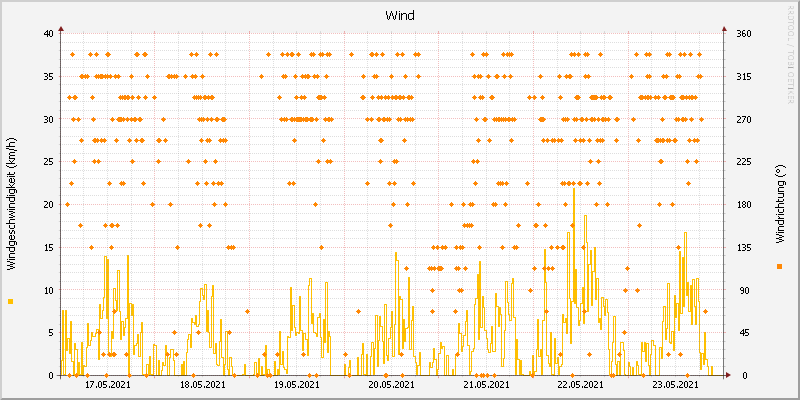
Task: Click the date label 18.05.2021
Action: [x=203, y=384]
